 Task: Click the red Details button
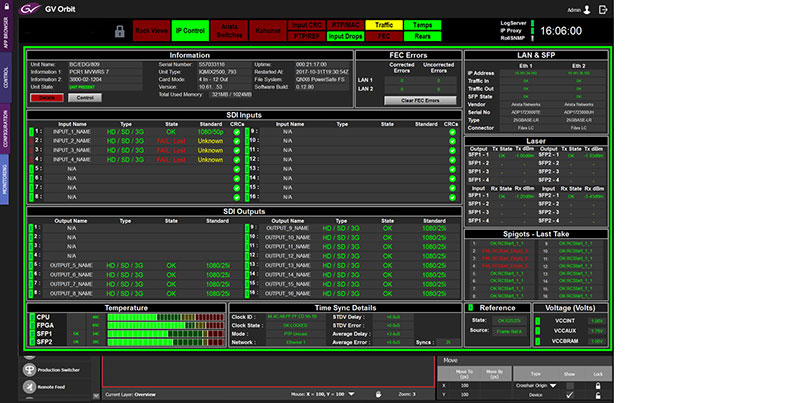pyautogui.click(x=44, y=98)
